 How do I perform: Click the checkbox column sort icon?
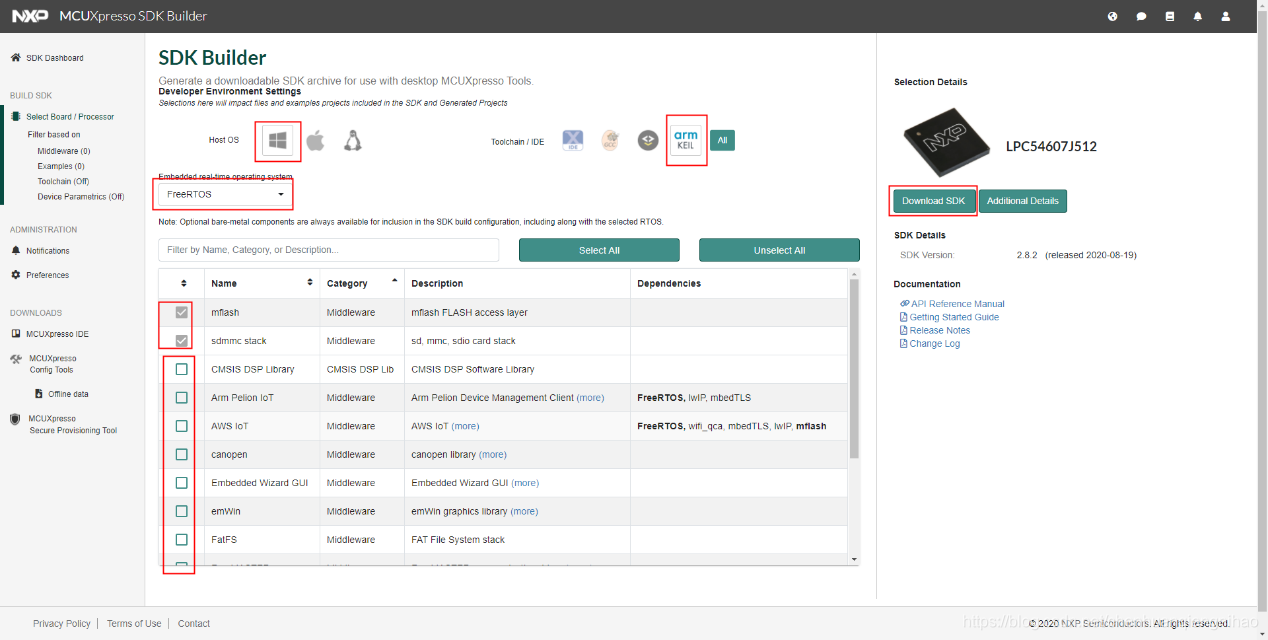point(183,283)
